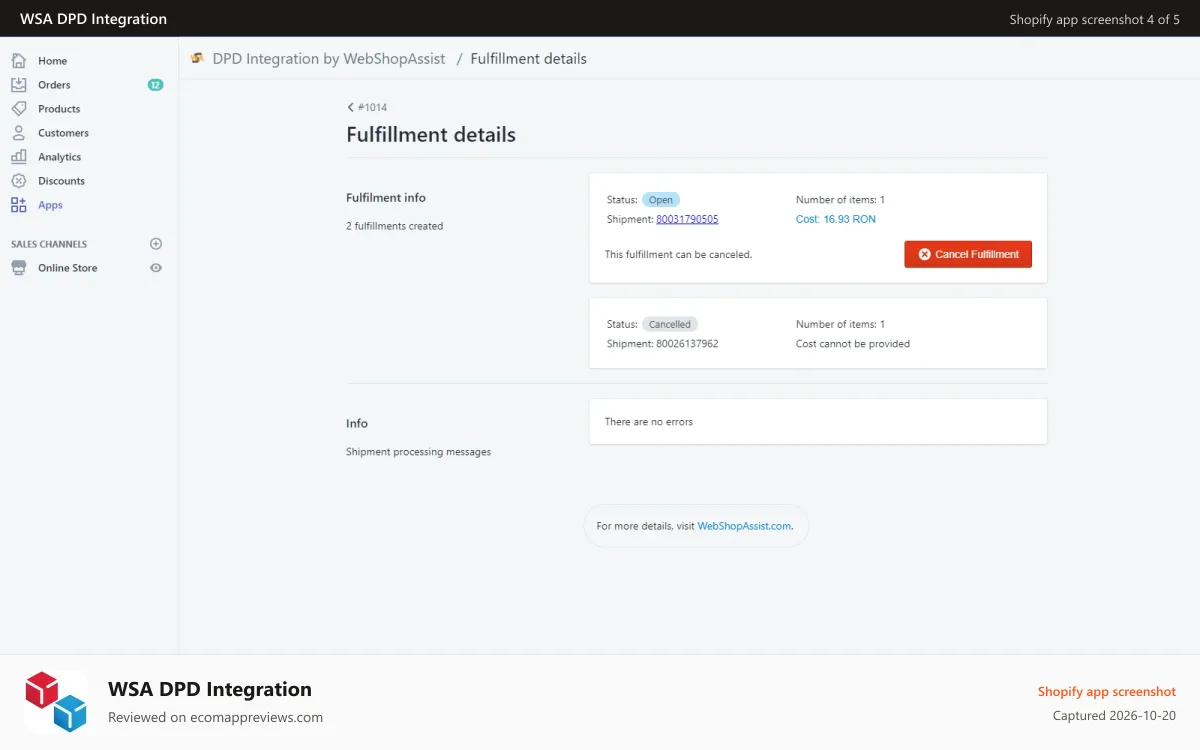This screenshot has width=1200, height=750.
Task: Click the Info section heading
Action: [x=357, y=424]
